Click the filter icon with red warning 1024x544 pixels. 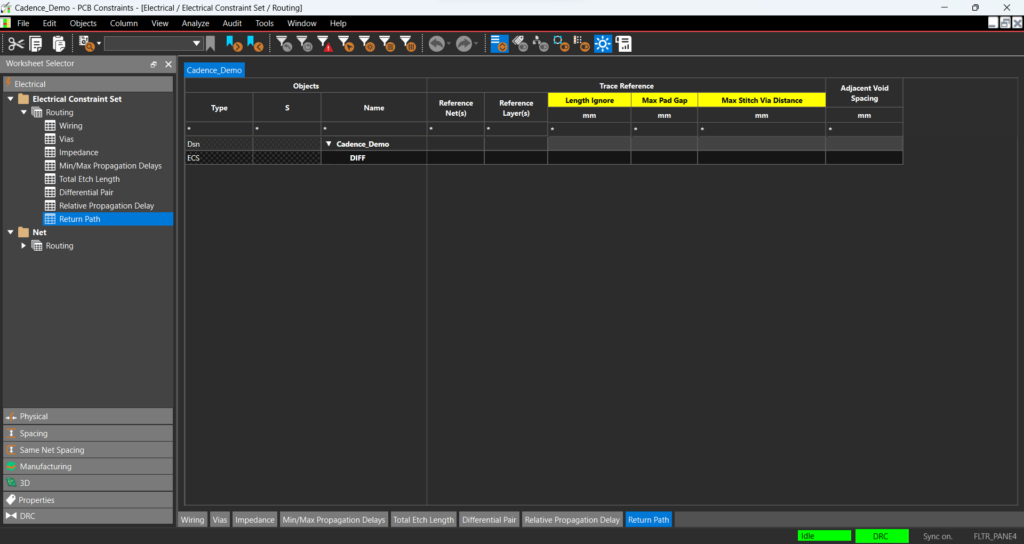(x=325, y=44)
